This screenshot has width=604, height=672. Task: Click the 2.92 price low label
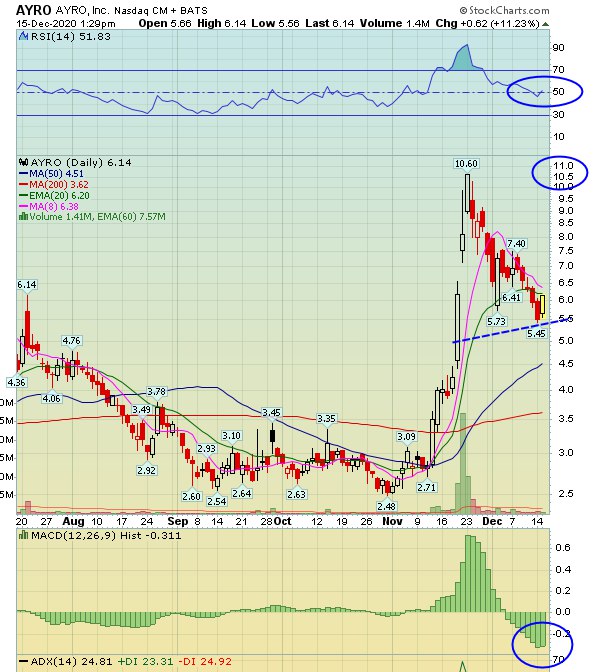146,470
